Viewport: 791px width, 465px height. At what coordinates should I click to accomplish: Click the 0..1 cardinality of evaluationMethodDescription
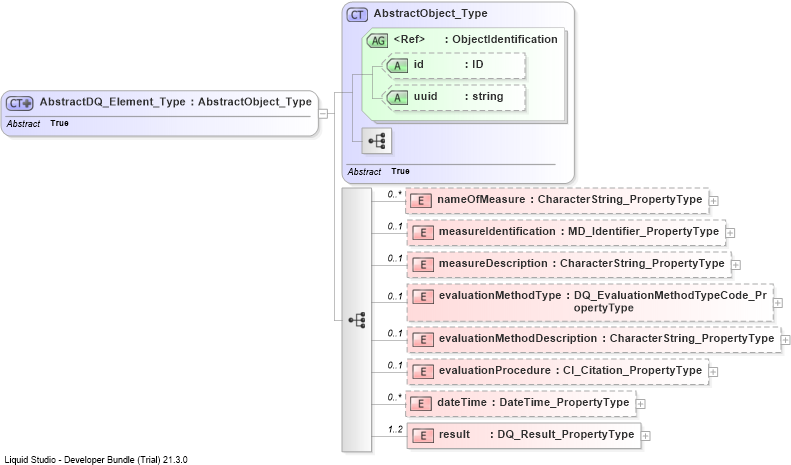[396, 333]
